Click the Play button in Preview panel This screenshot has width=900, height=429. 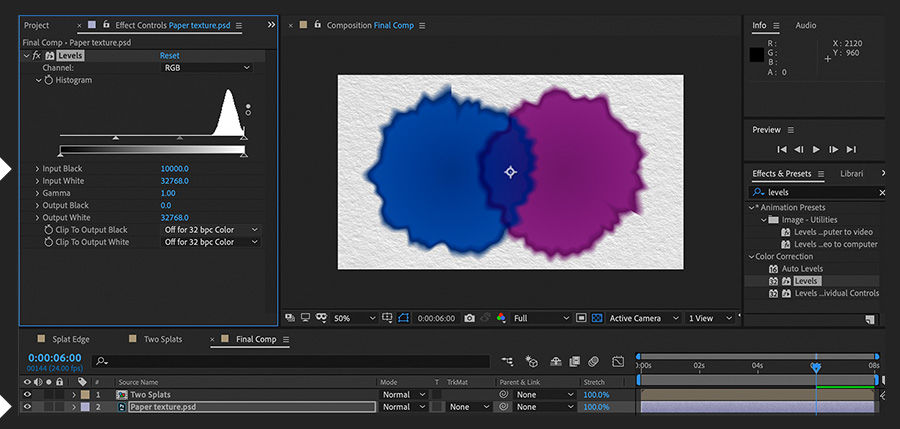click(816, 149)
